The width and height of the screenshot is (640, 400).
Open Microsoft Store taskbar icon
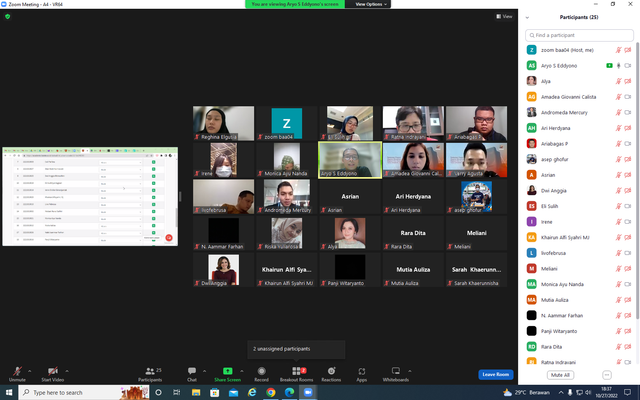214,392
